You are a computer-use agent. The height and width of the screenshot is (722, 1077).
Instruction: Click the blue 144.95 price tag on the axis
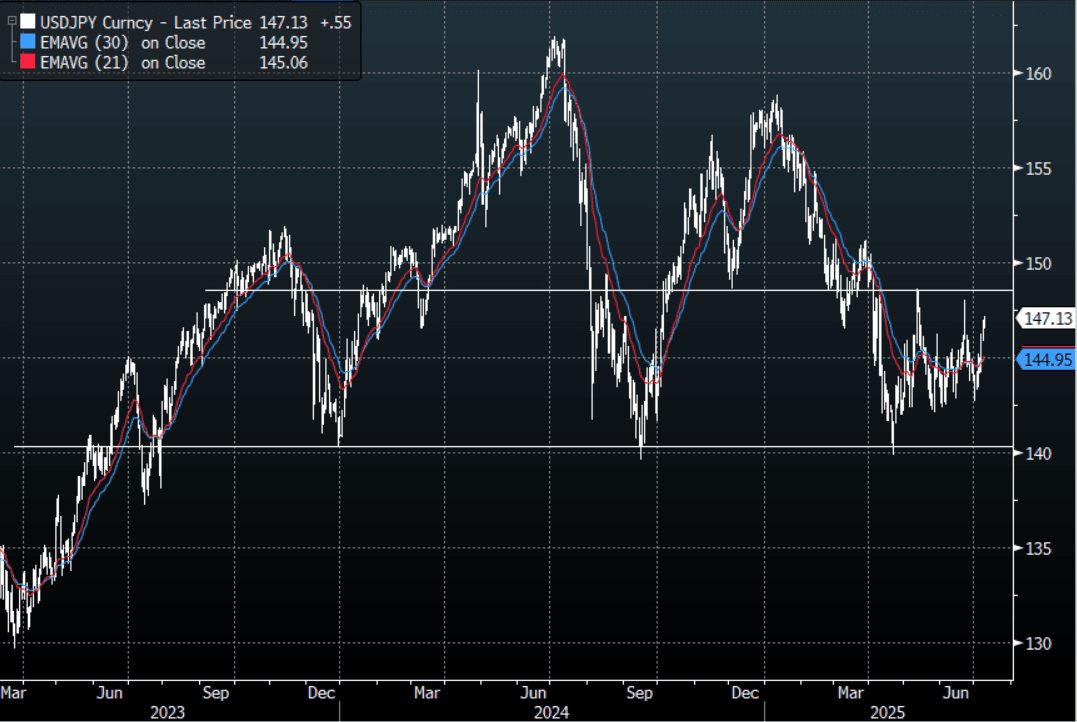[1046, 359]
